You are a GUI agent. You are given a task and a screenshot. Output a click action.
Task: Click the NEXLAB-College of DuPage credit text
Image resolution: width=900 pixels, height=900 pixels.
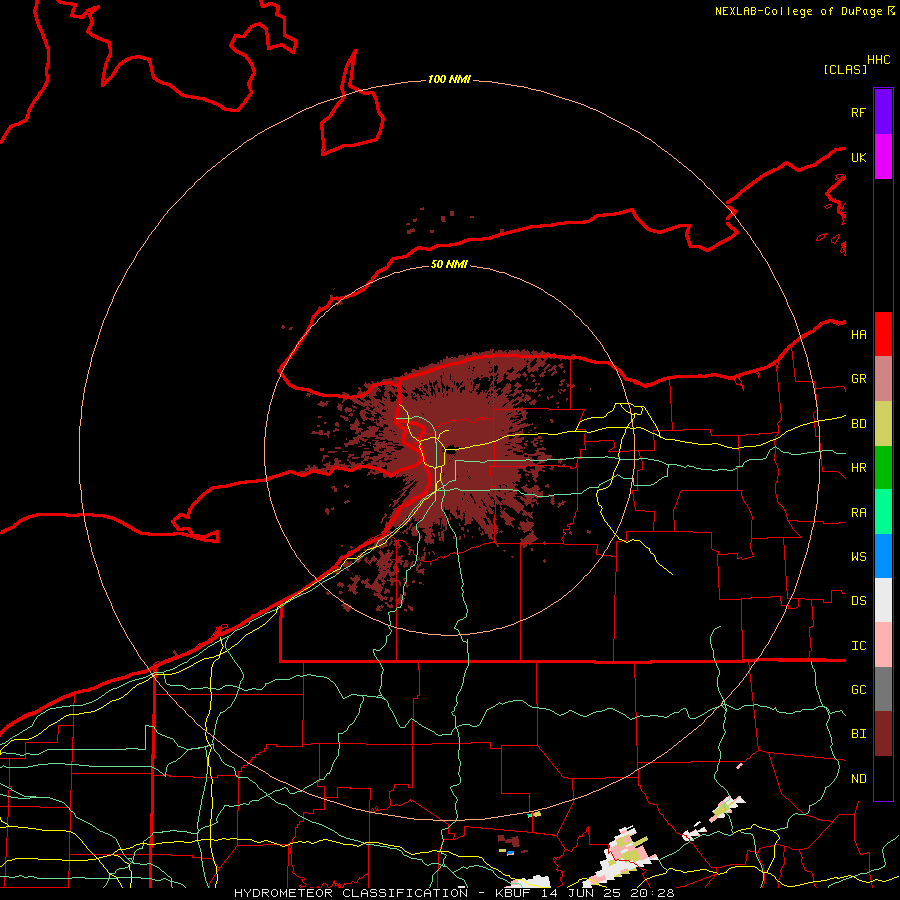[798, 11]
